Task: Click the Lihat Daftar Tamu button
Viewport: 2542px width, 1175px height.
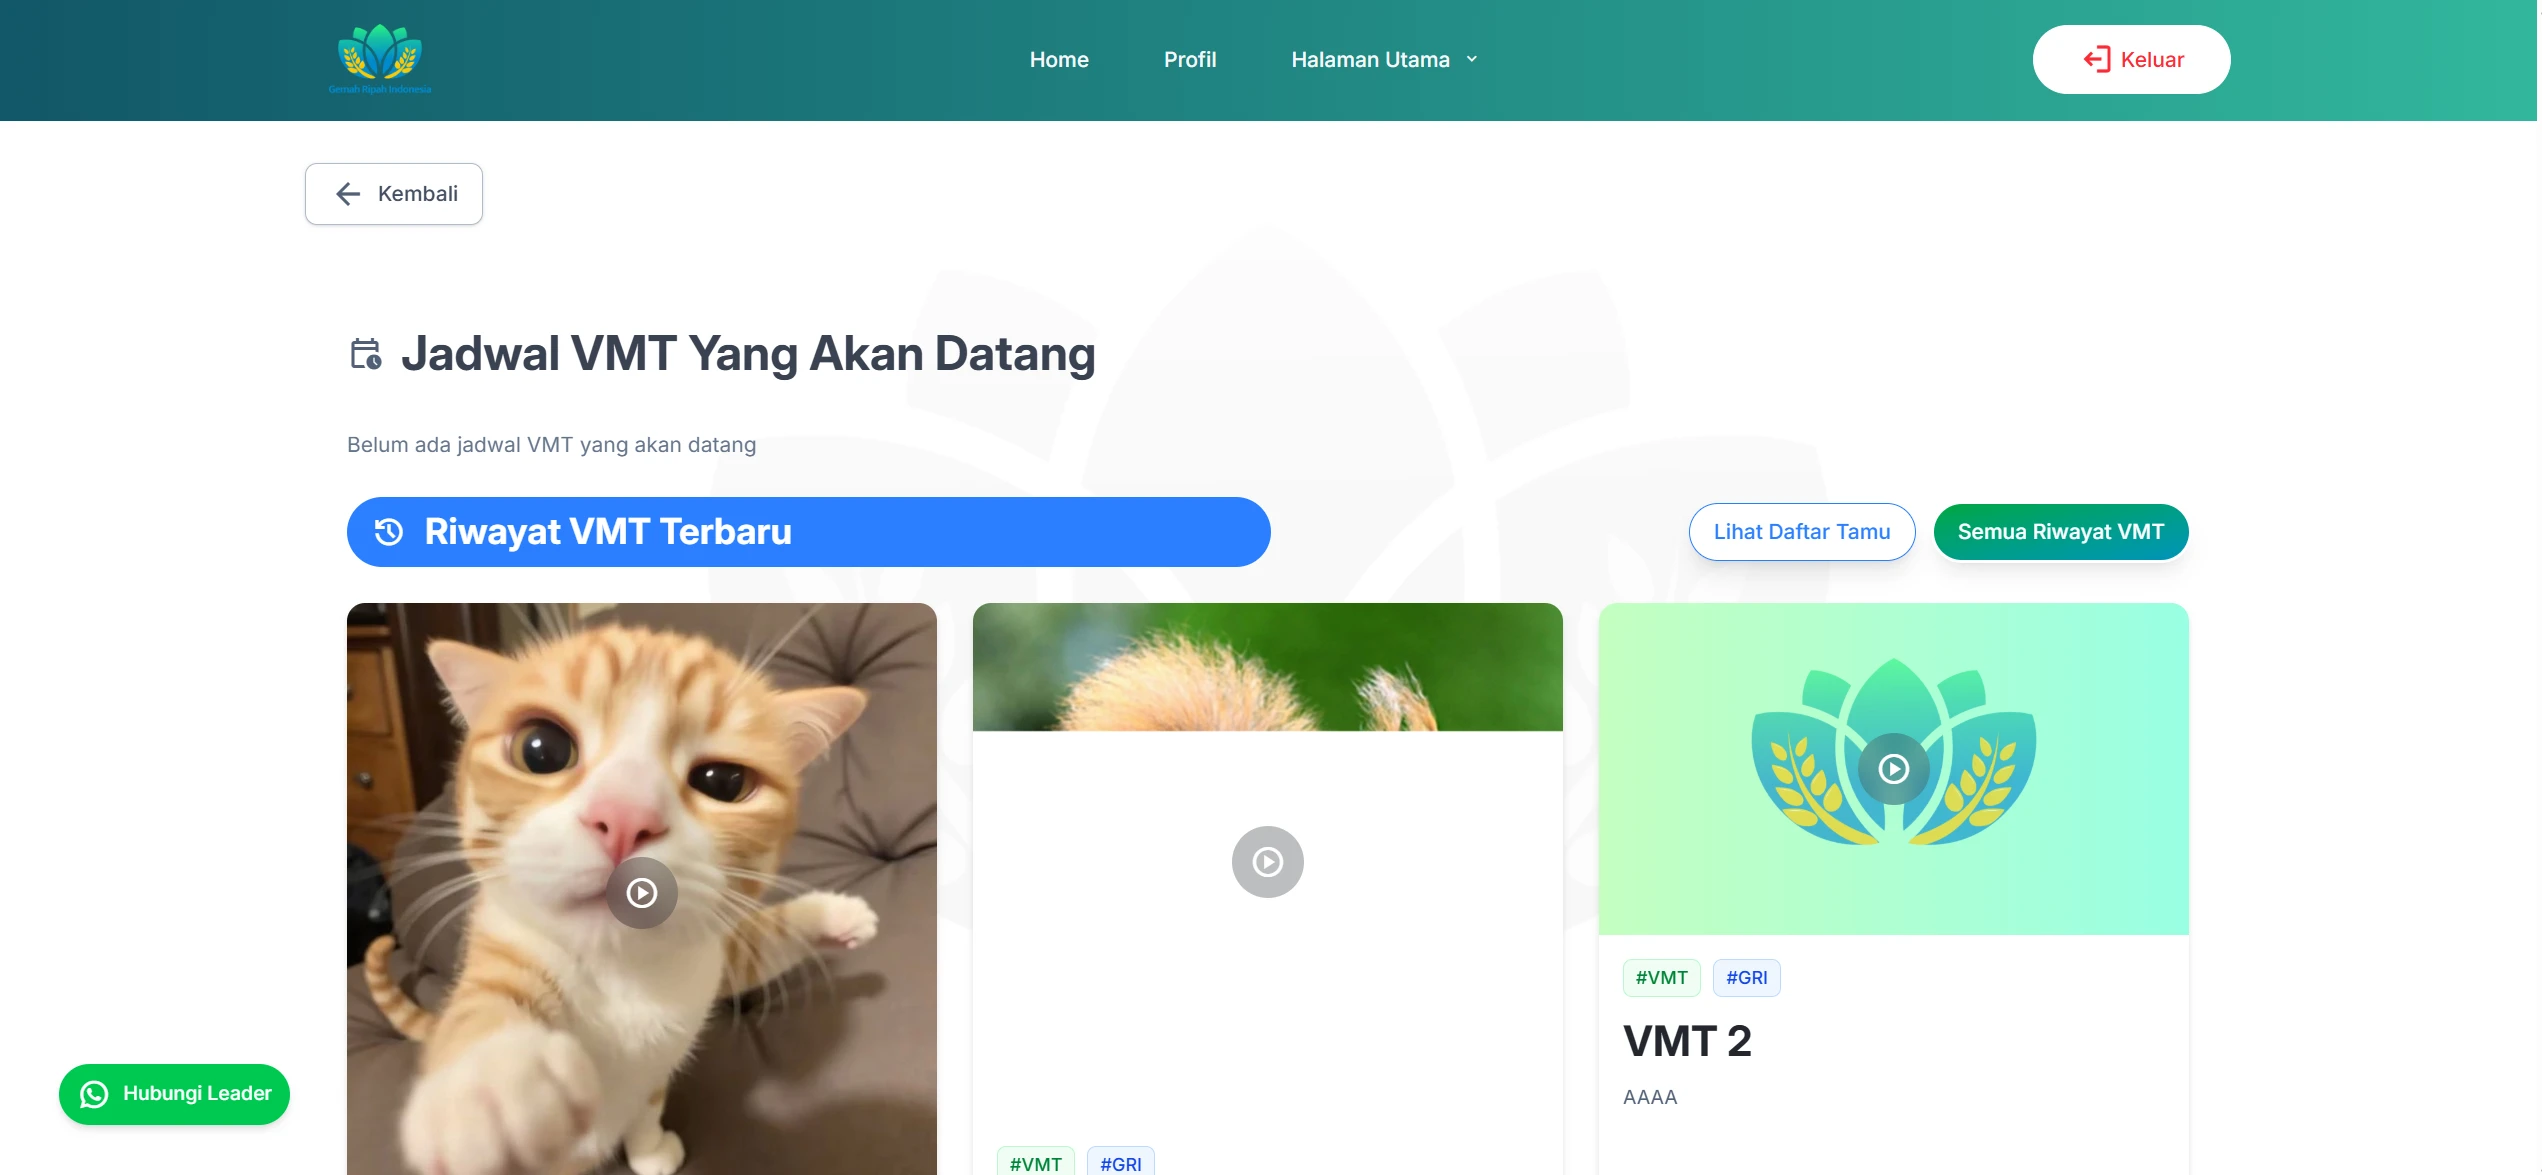Action: 1802,532
